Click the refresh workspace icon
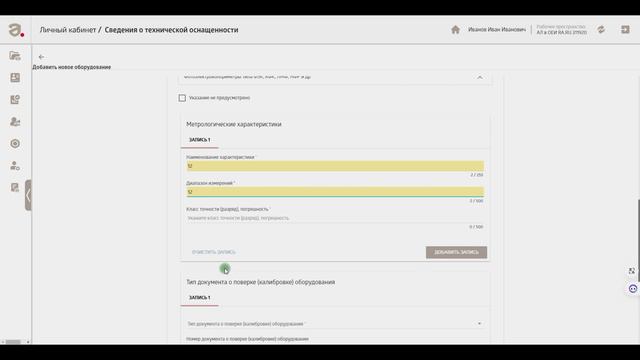 (601, 30)
